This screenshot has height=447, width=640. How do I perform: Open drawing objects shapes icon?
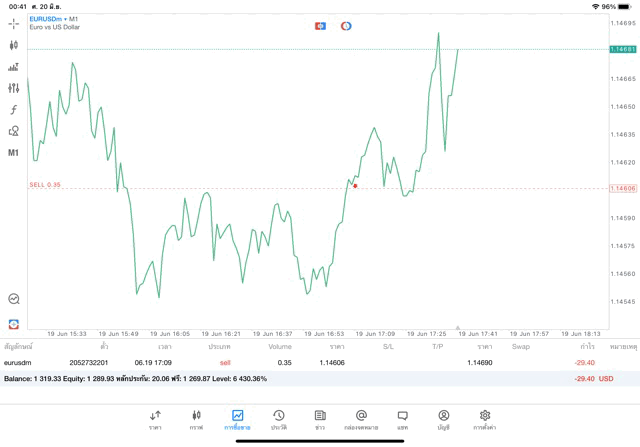(x=13, y=131)
